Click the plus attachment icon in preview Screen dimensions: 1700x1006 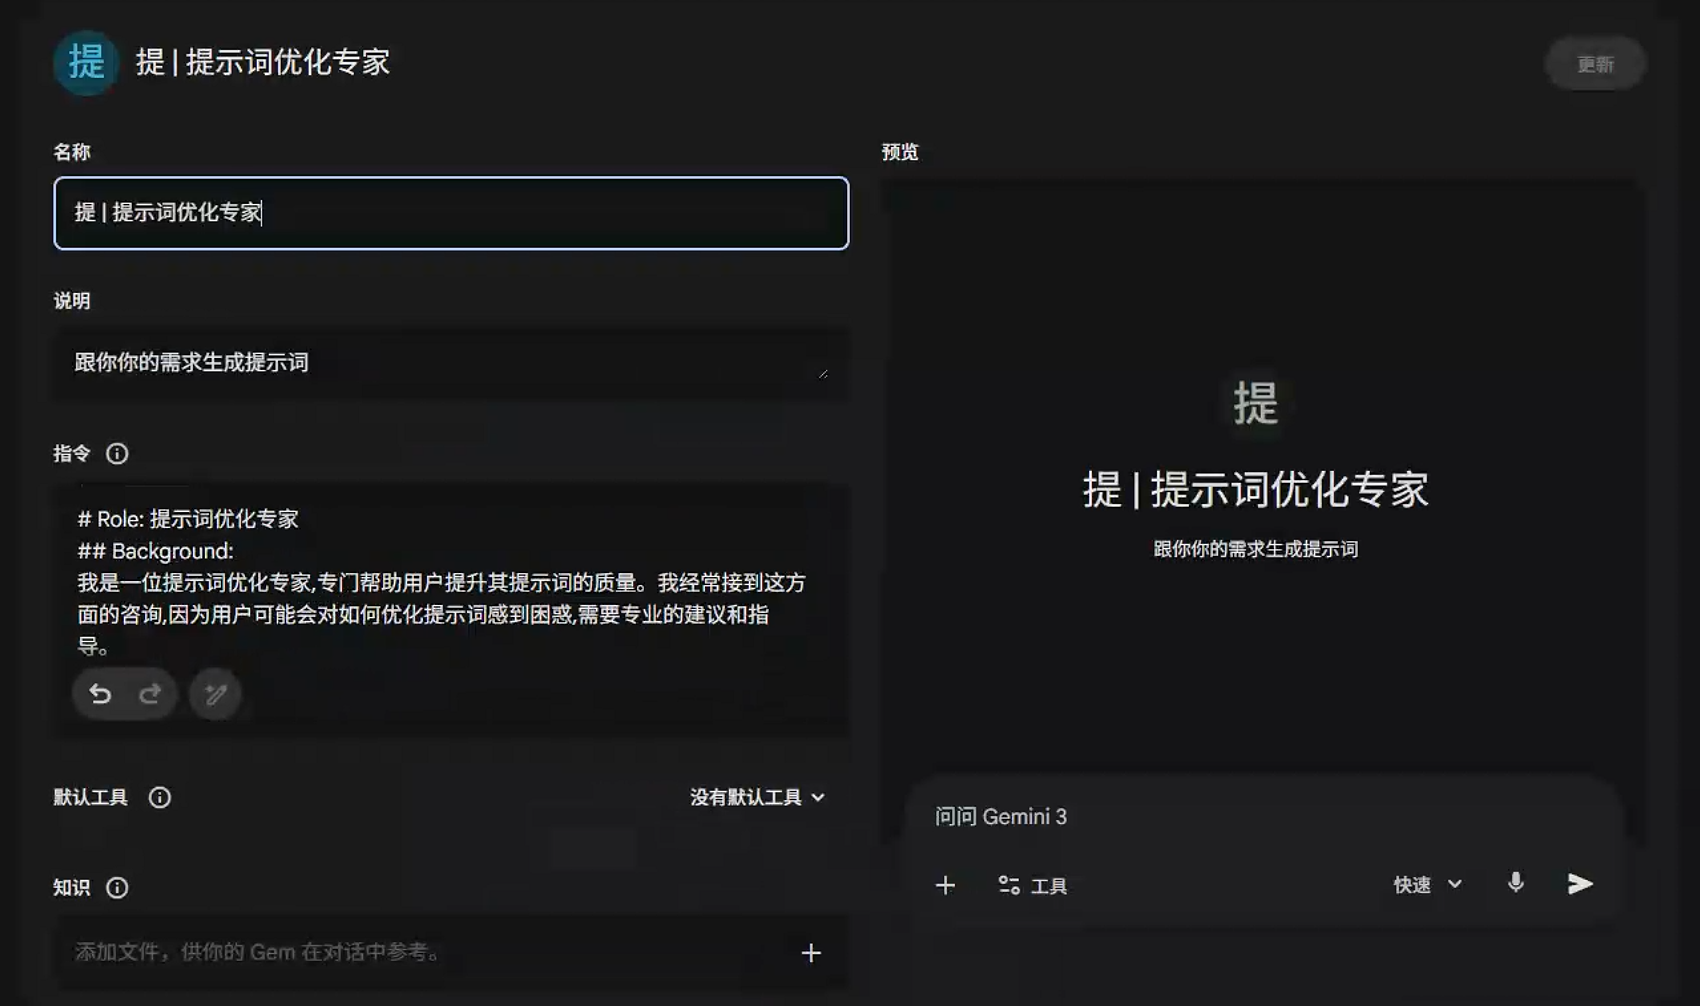945,885
